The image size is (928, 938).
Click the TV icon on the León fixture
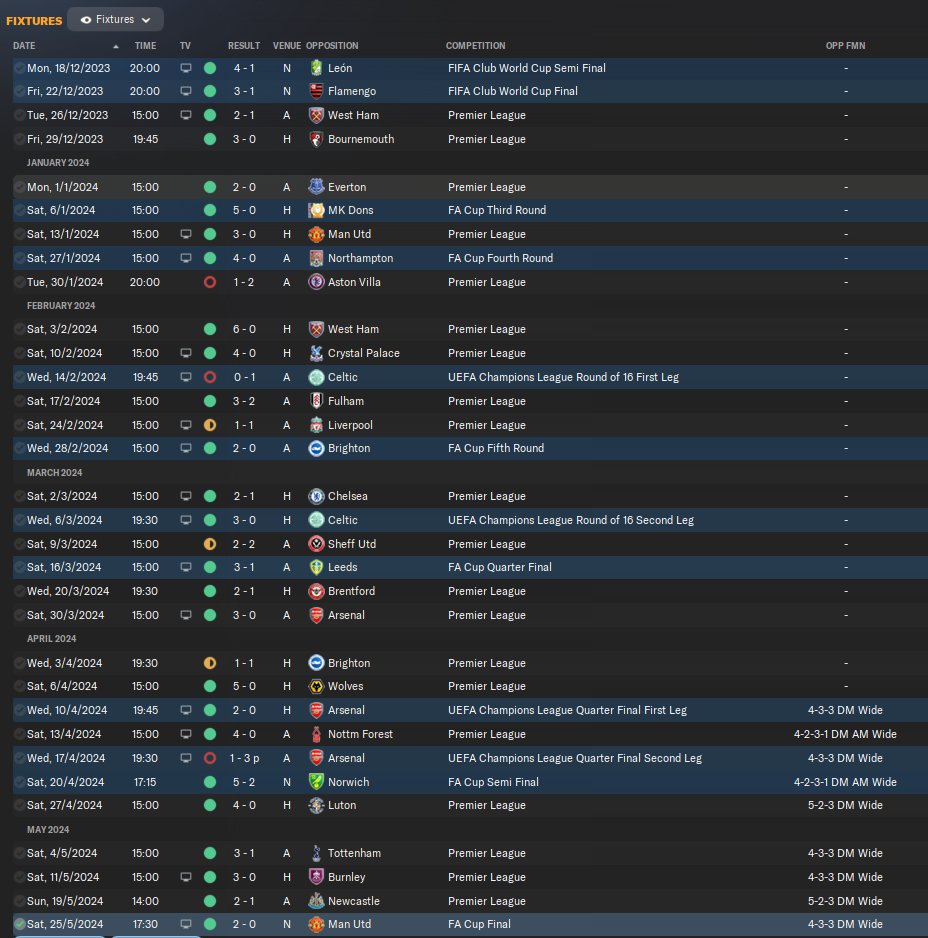tap(186, 68)
